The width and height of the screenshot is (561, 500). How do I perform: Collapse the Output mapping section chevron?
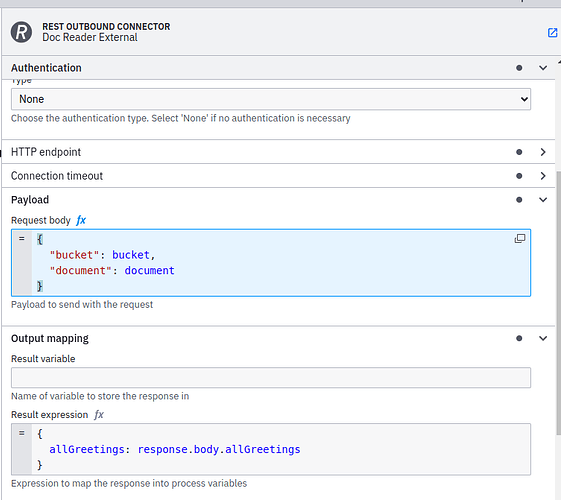pos(543,338)
